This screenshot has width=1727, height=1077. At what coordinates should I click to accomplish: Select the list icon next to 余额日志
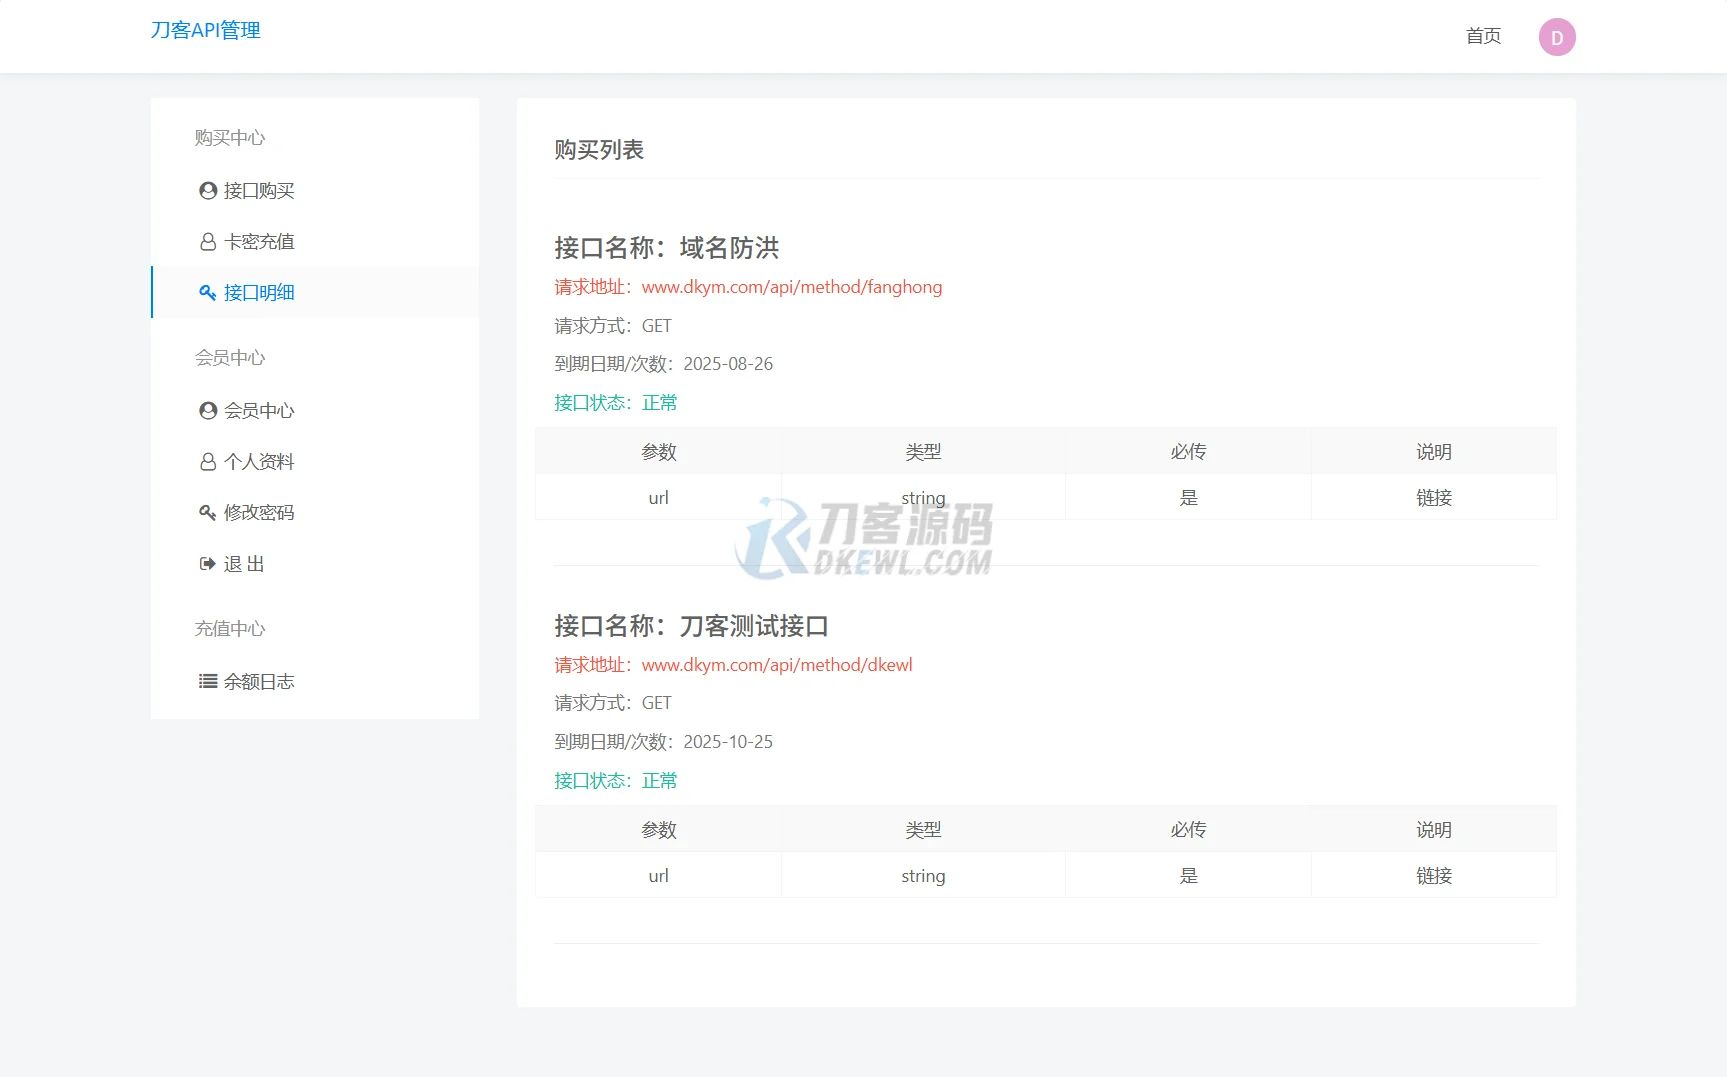tap(207, 681)
